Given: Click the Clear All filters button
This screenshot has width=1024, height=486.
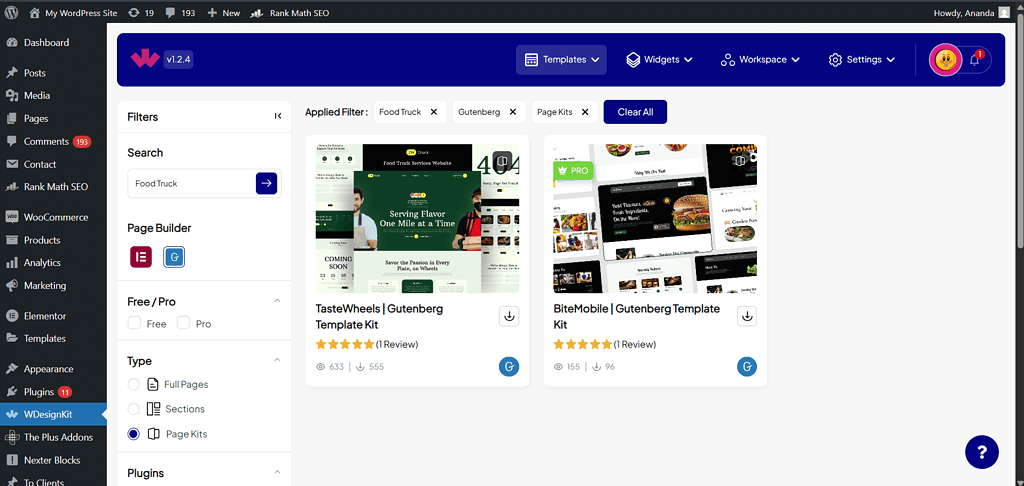Looking at the screenshot, I should point(635,112).
